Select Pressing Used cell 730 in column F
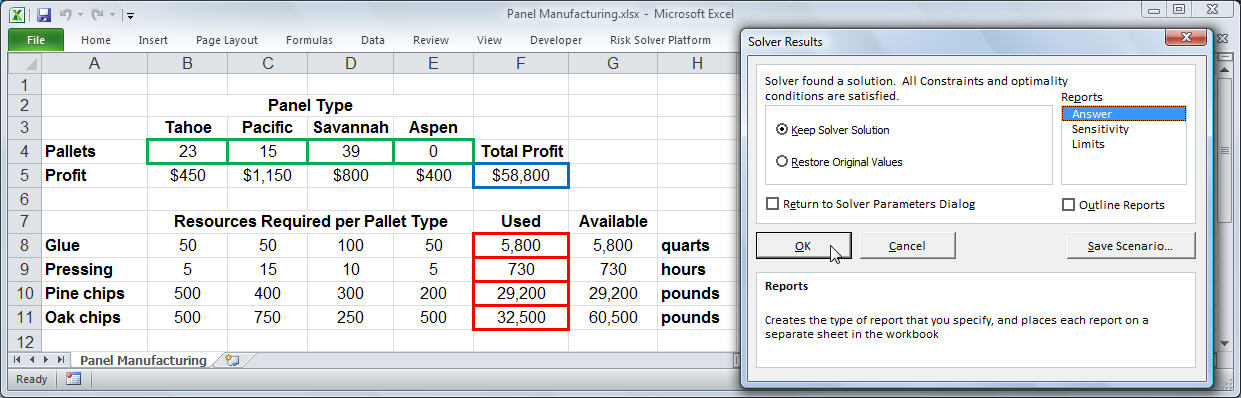This screenshot has height=398, width=1241. coord(520,269)
